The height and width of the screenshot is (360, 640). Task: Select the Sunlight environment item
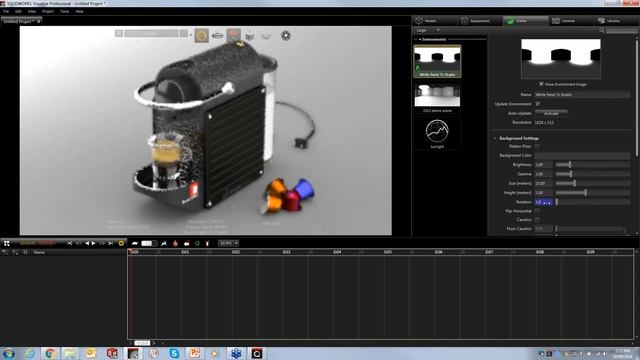pyautogui.click(x=437, y=134)
